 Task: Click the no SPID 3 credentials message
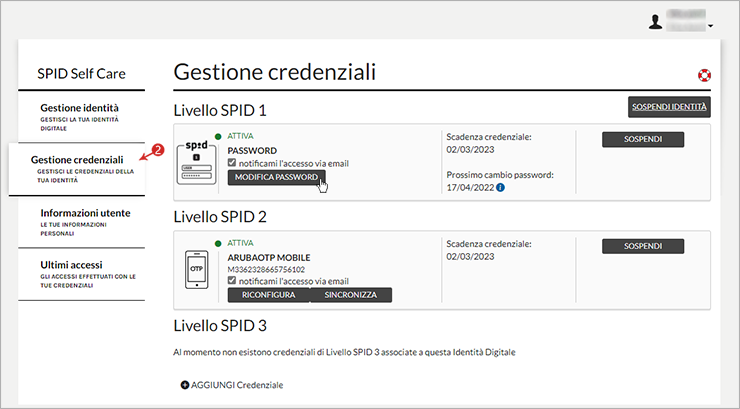[344, 352]
